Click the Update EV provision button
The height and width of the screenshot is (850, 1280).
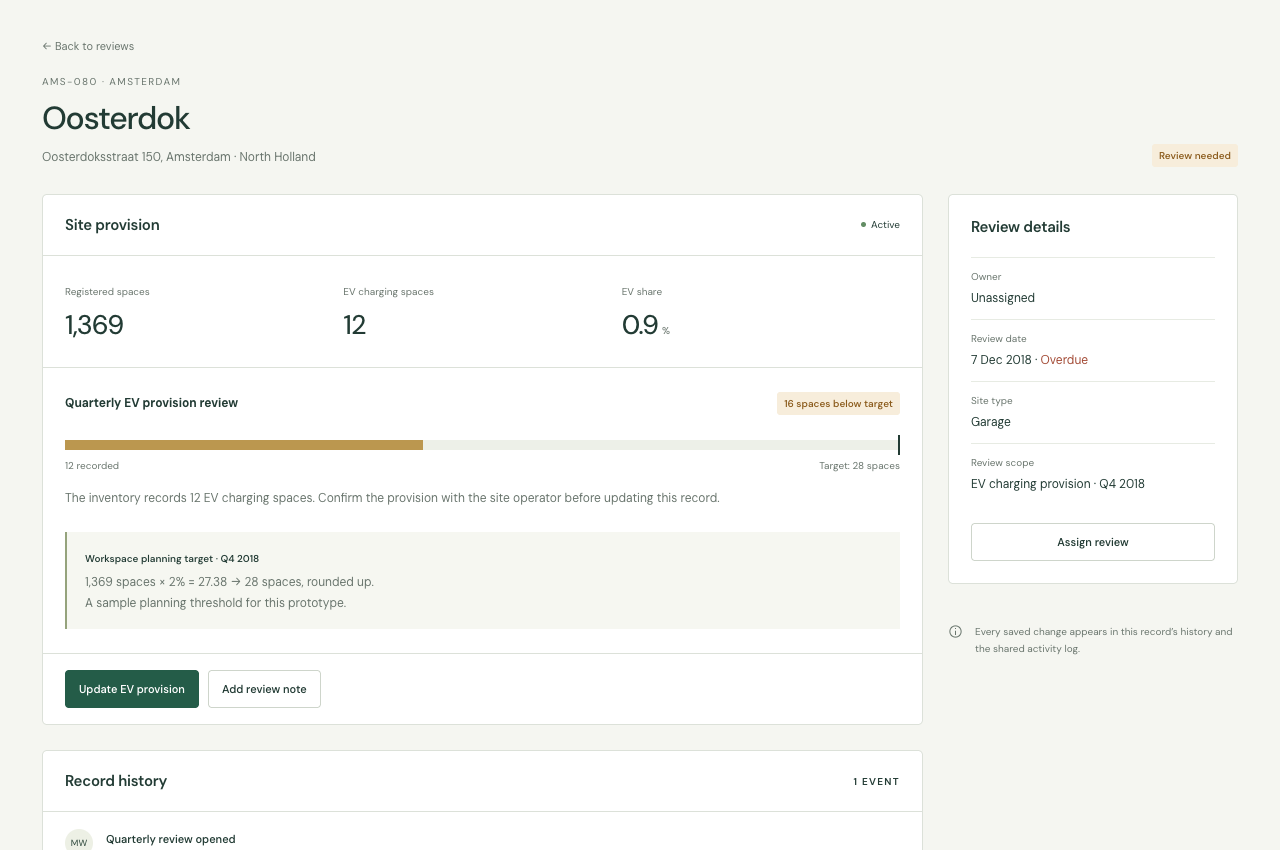132,689
